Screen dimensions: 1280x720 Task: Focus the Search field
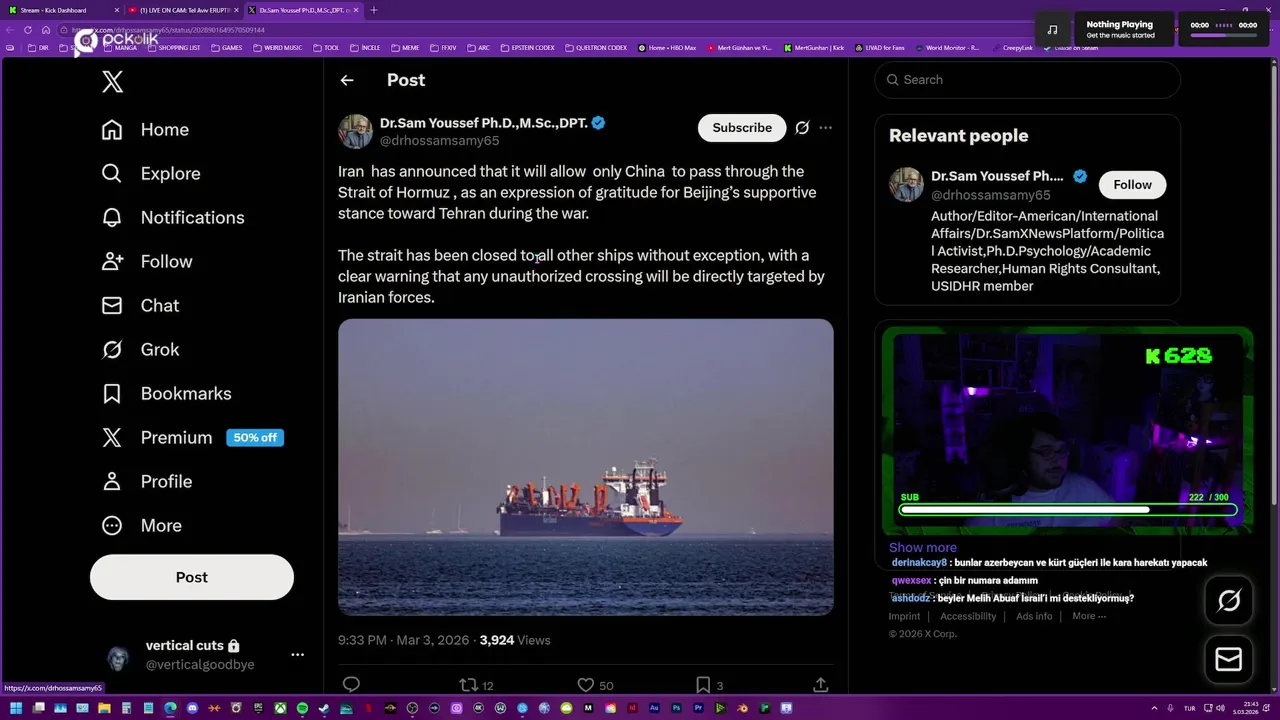1028,80
